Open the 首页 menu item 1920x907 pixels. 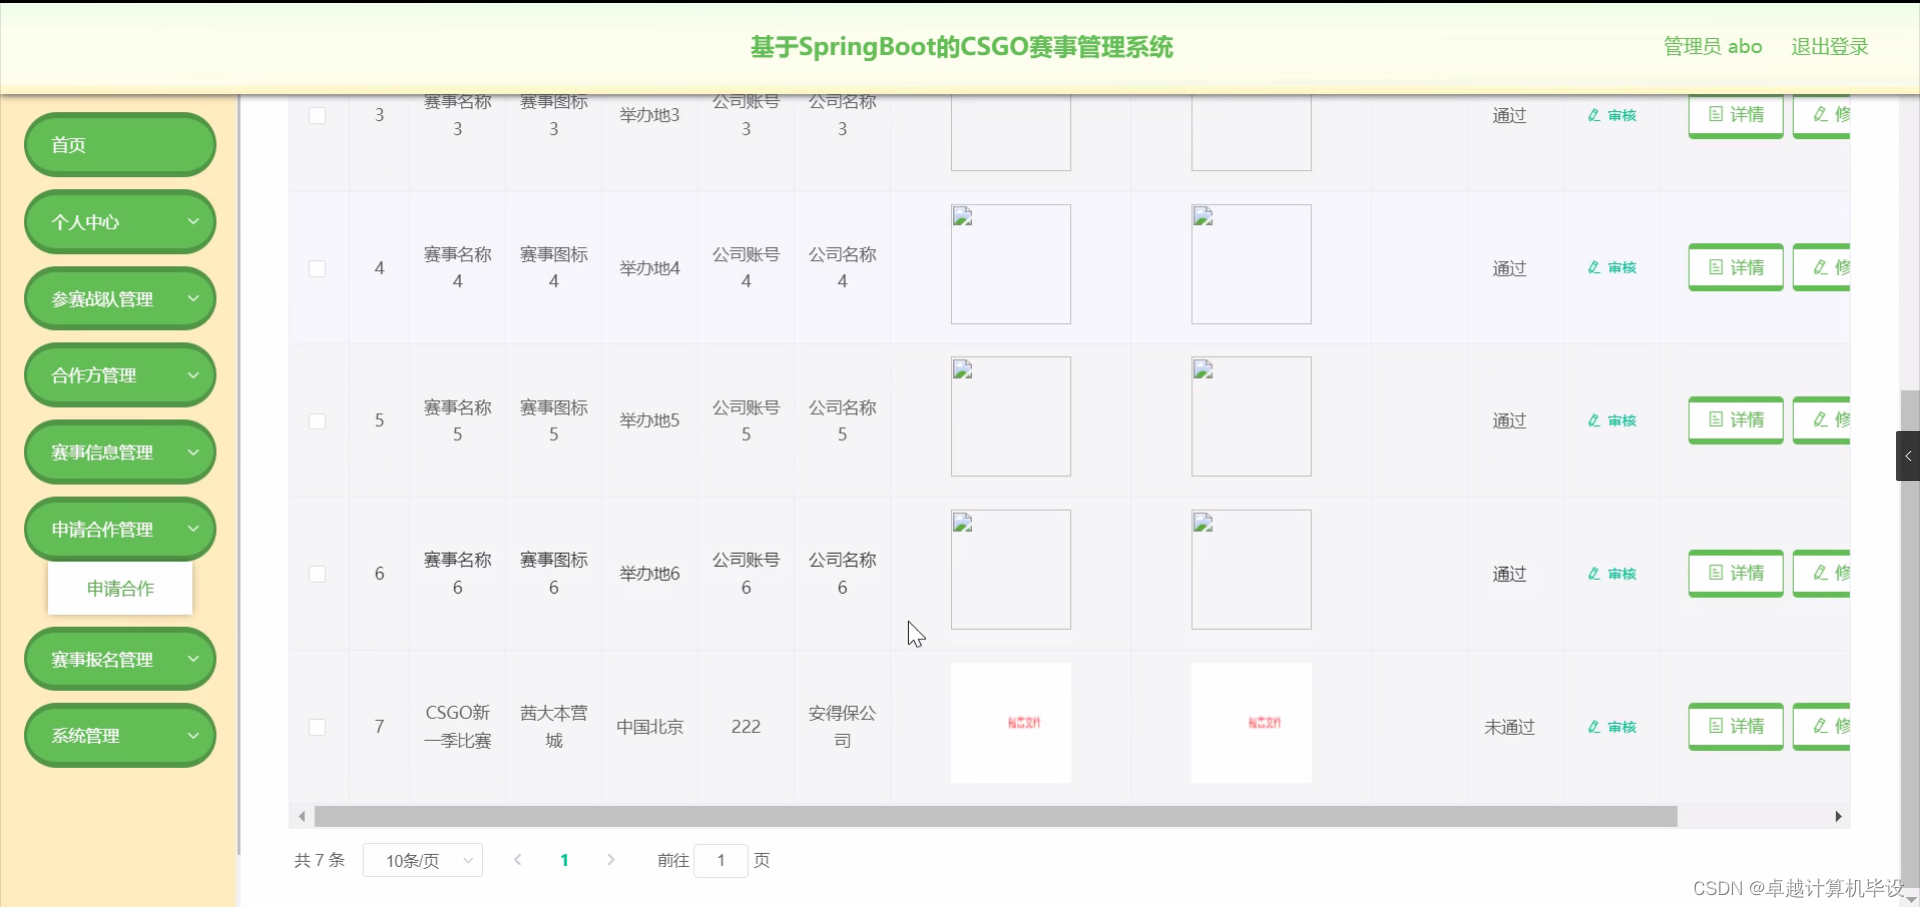(119, 144)
